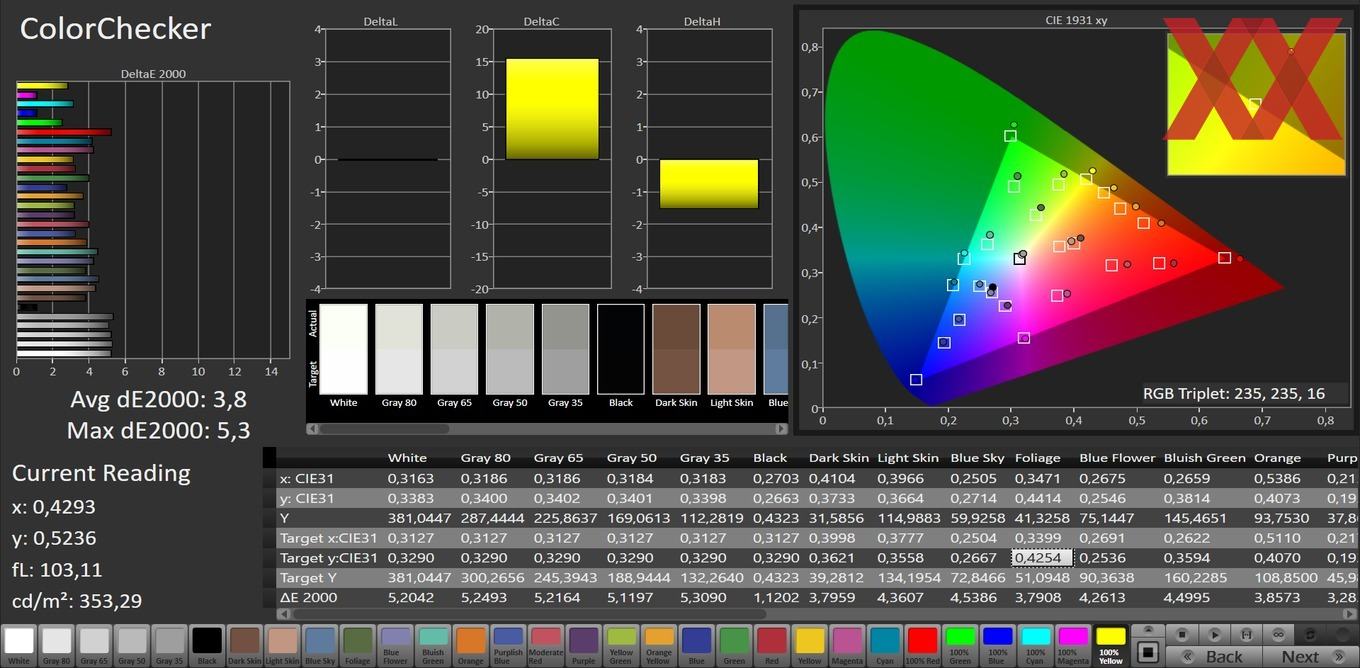Select the Light Skin swatch
The image size is (1360, 668).
(282, 645)
